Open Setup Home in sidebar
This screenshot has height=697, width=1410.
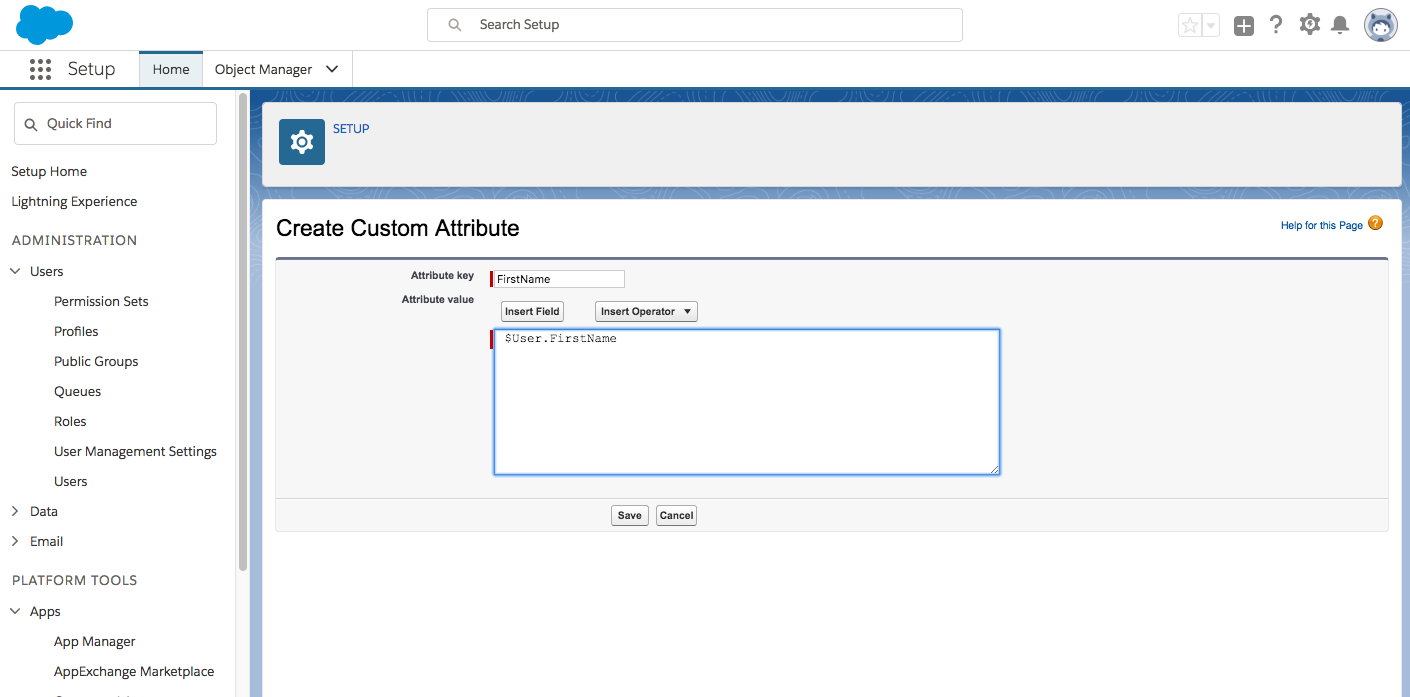click(49, 171)
